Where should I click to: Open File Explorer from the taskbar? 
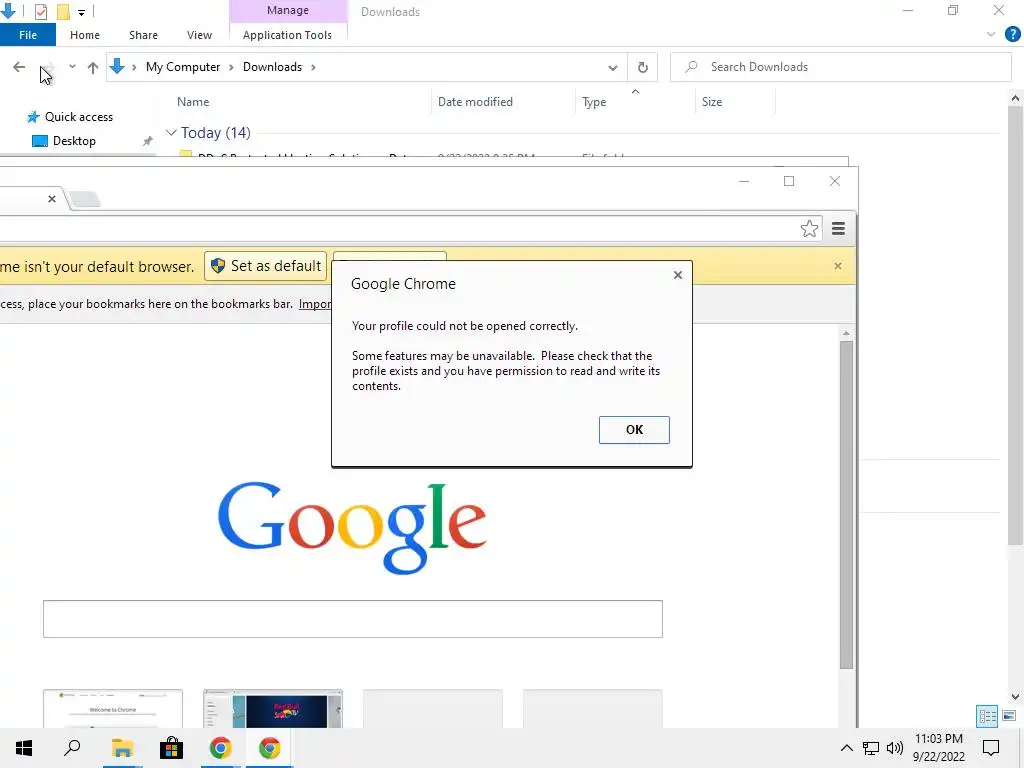[x=122, y=748]
